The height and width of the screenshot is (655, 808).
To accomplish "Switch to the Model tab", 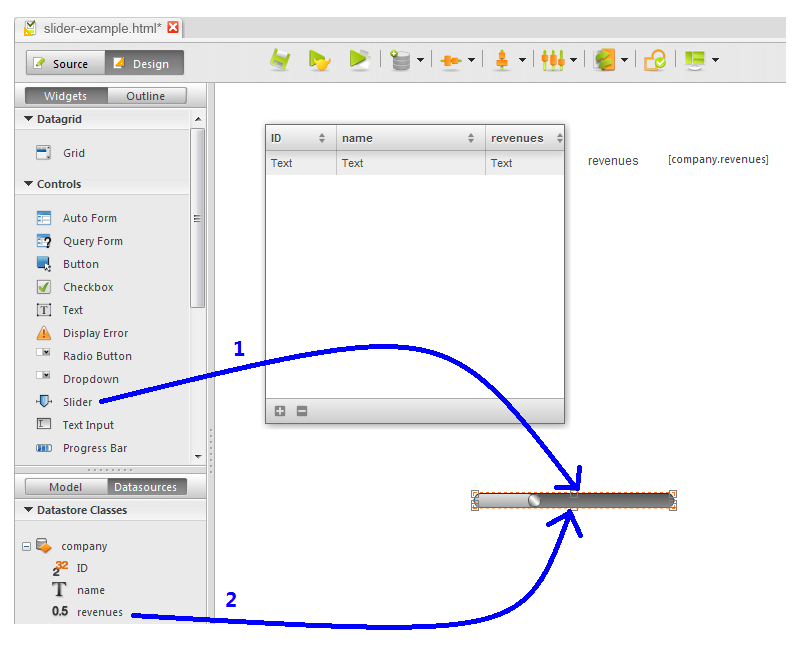I will (x=66, y=487).
